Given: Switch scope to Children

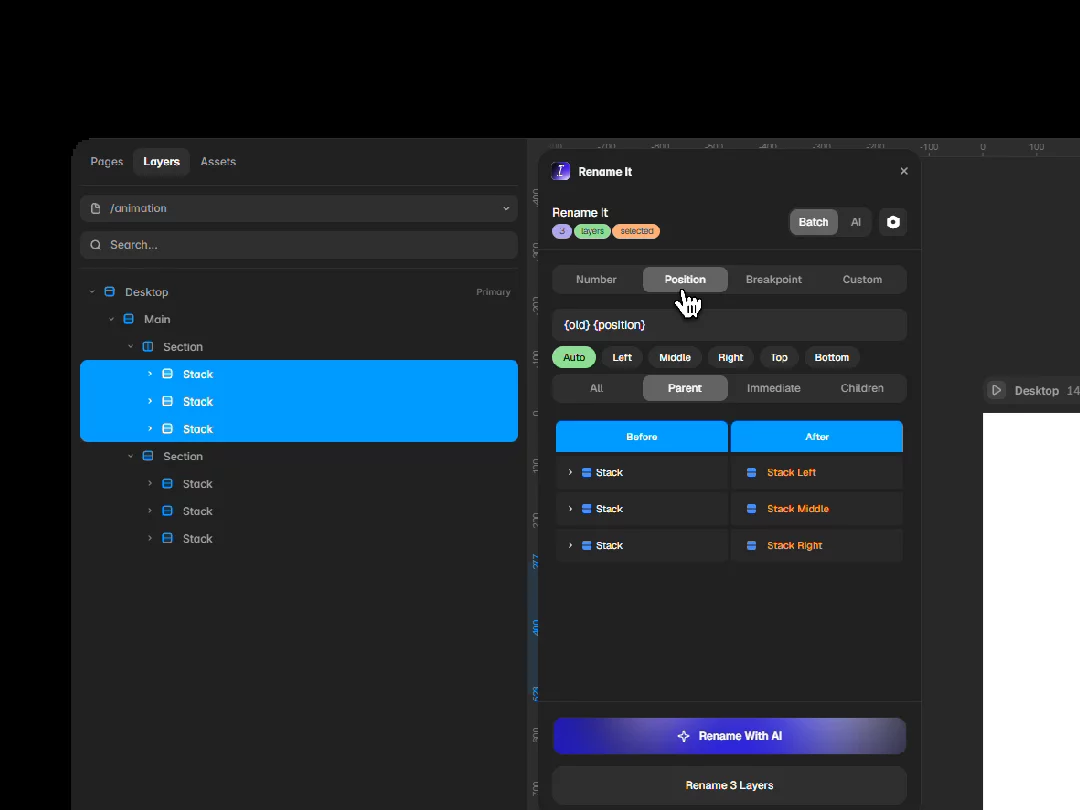Looking at the screenshot, I should point(862,388).
